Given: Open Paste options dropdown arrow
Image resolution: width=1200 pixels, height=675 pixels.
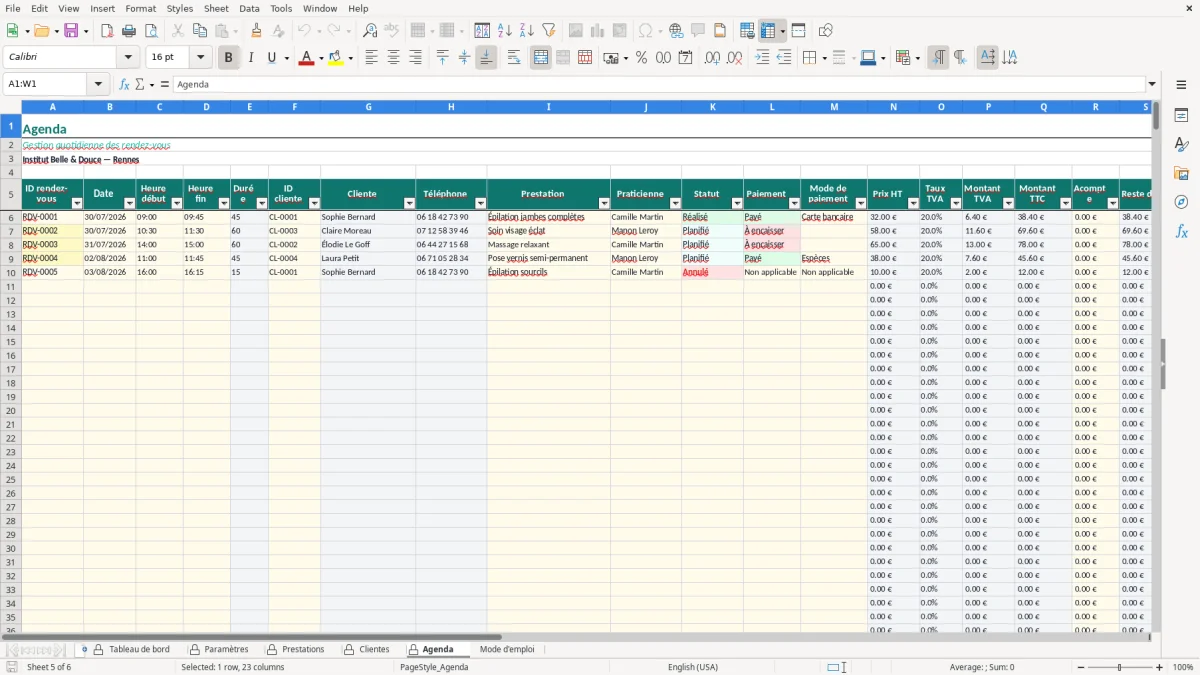Looking at the screenshot, I should [x=236, y=31].
